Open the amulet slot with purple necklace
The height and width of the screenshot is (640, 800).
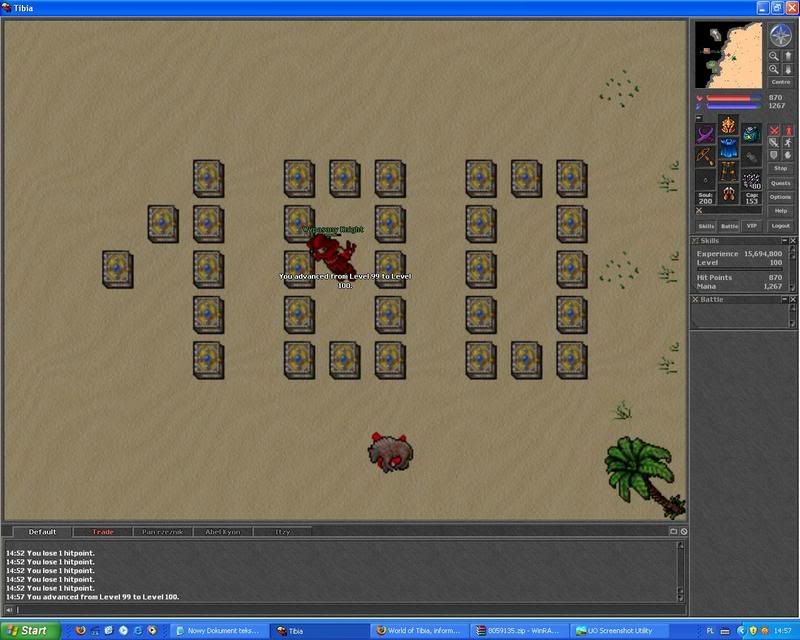pyautogui.click(x=706, y=135)
